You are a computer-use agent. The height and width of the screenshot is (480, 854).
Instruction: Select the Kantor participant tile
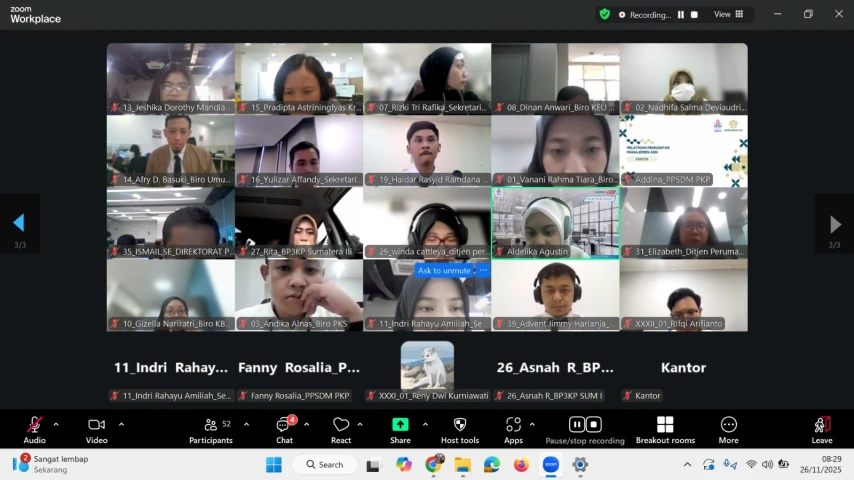point(684,368)
